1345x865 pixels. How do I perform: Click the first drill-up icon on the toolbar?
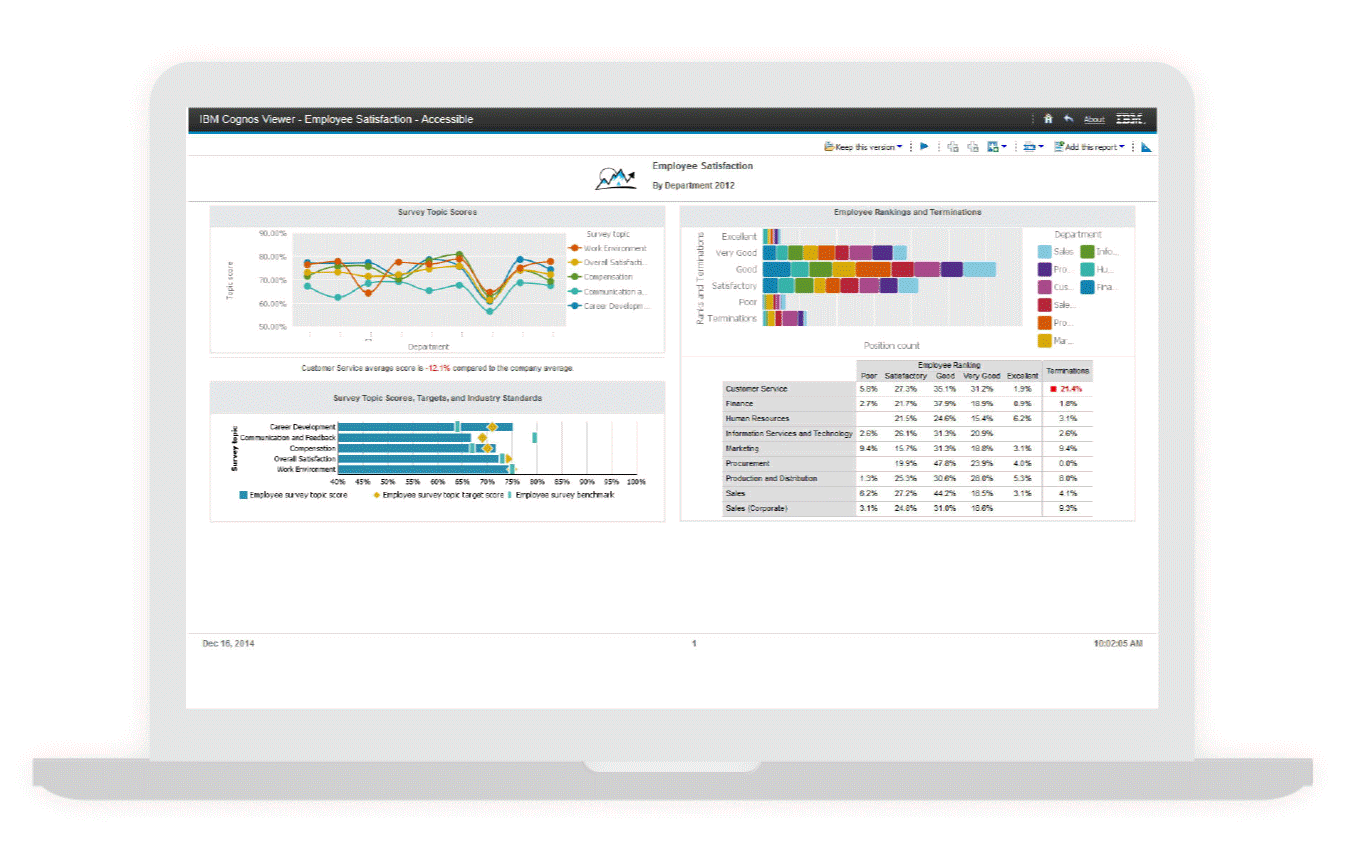point(953,146)
